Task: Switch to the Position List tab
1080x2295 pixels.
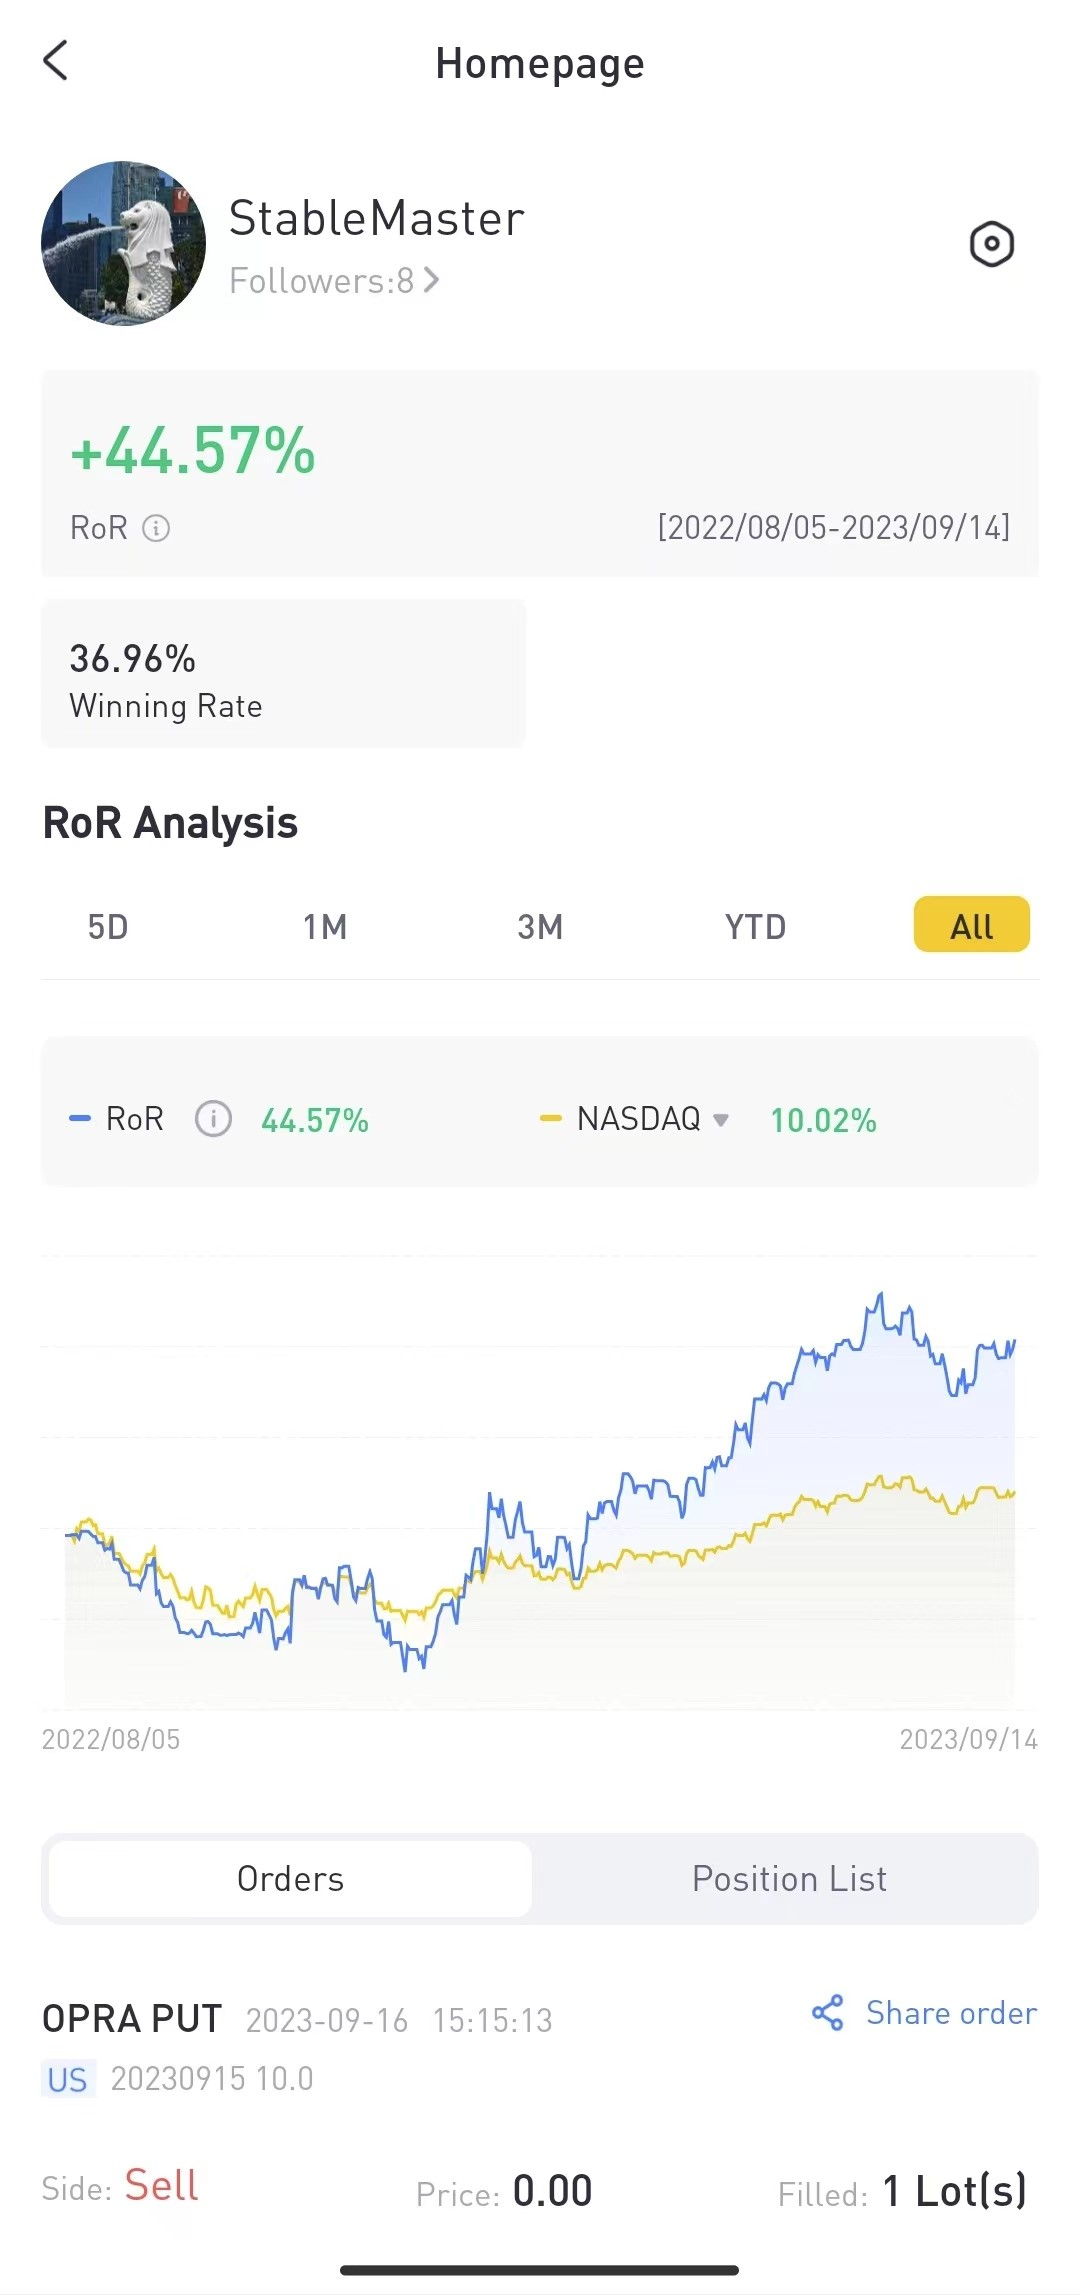Action: pos(789,1879)
